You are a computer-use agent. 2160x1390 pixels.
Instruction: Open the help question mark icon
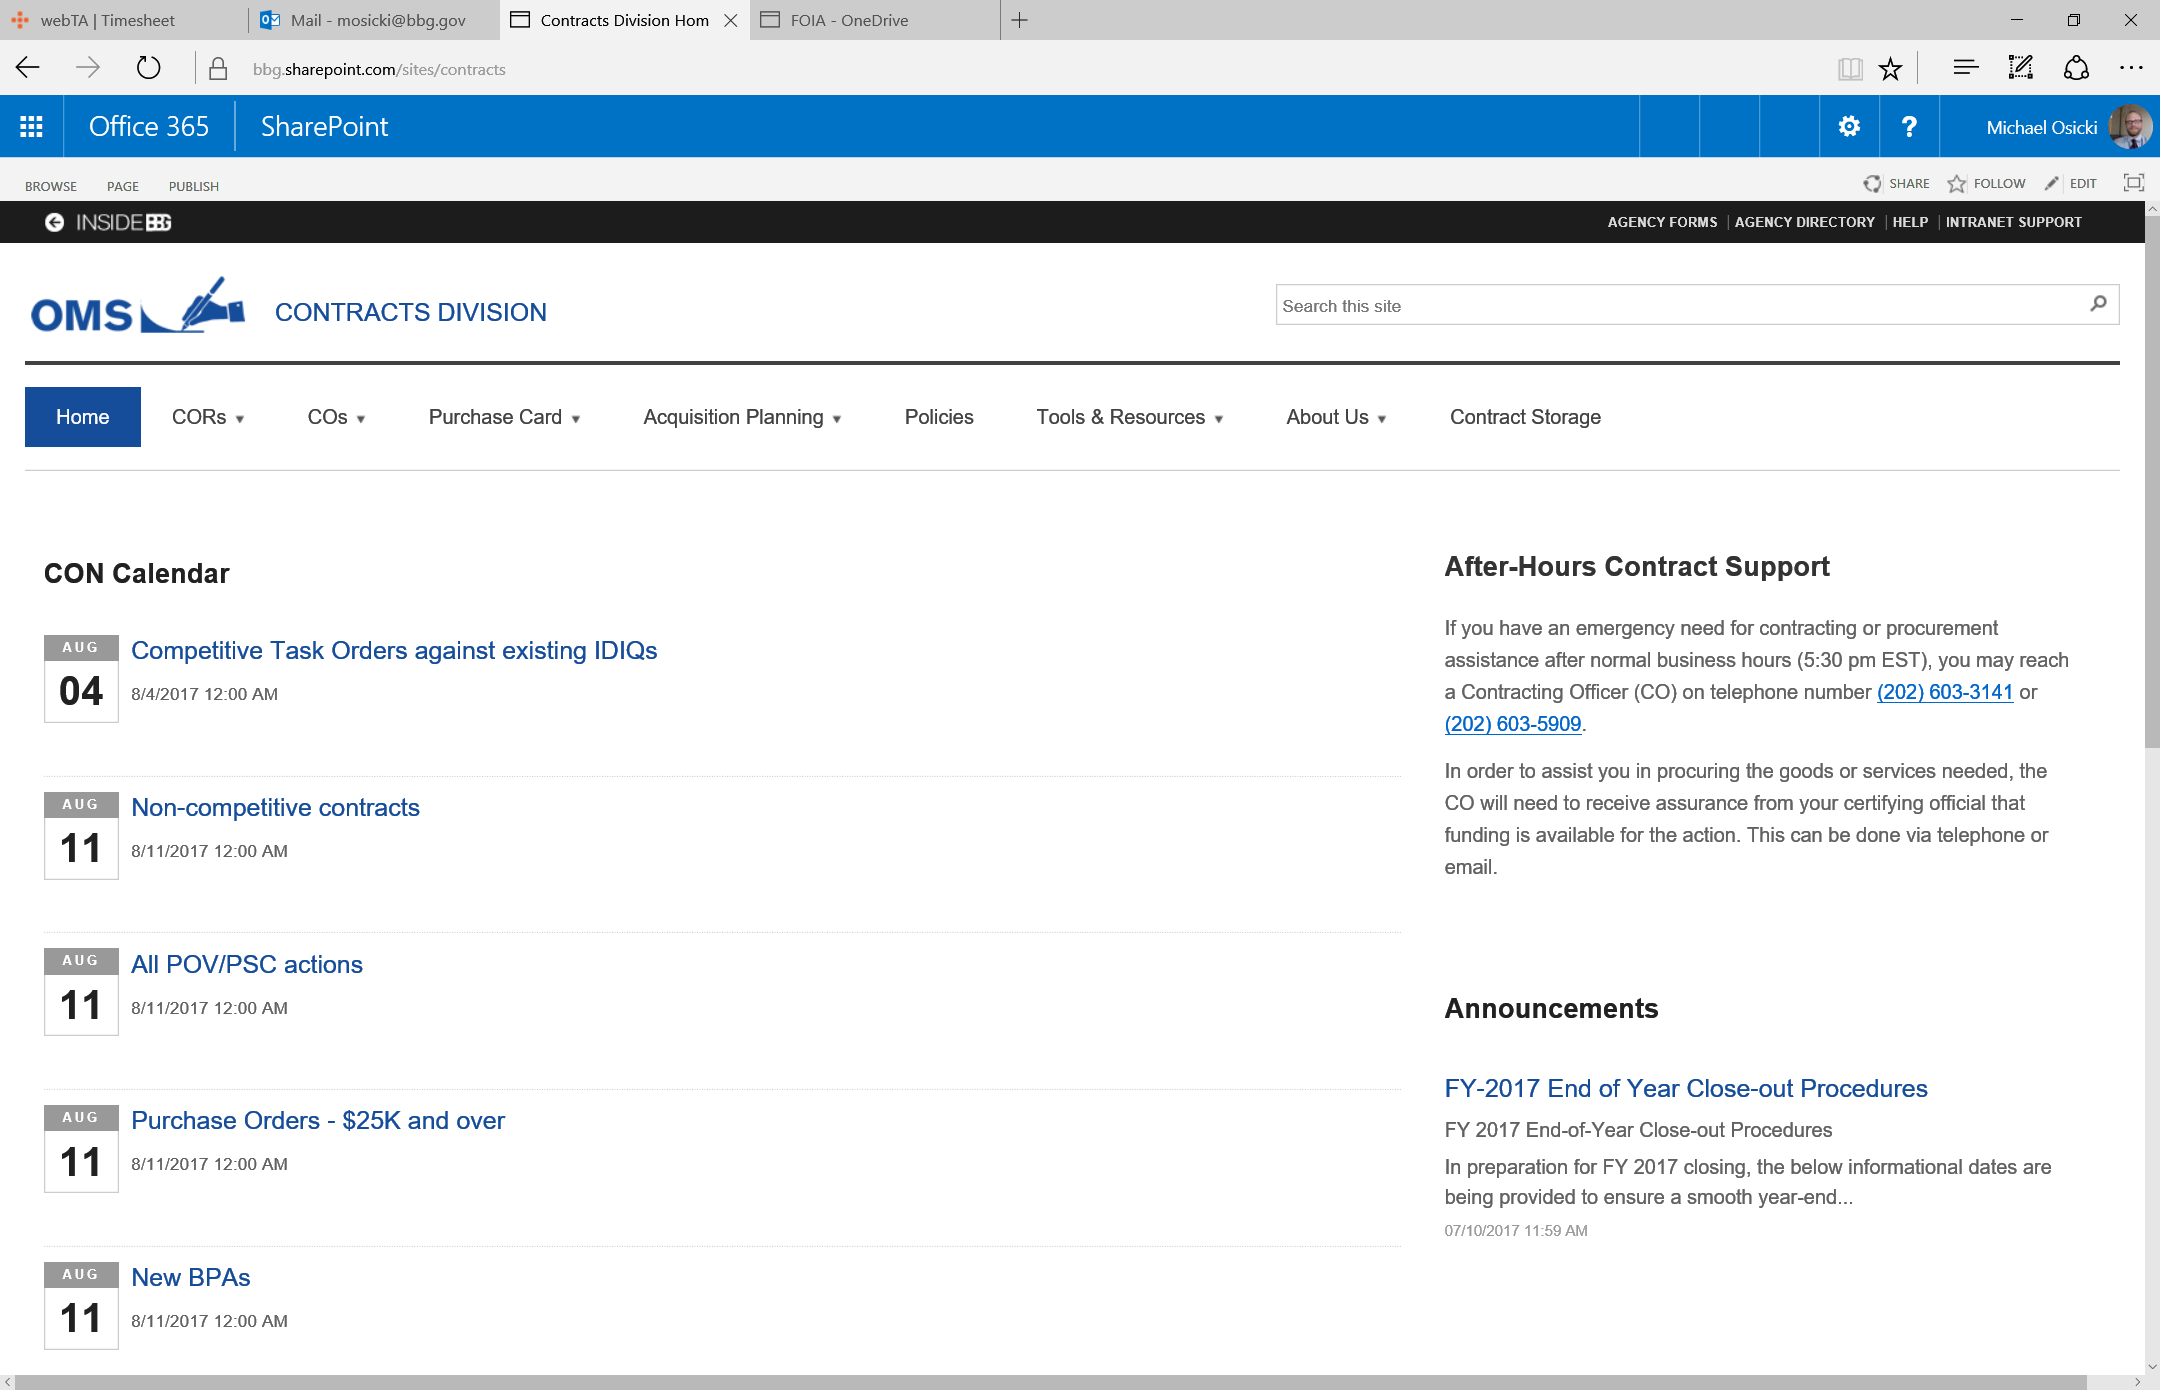(x=1909, y=127)
